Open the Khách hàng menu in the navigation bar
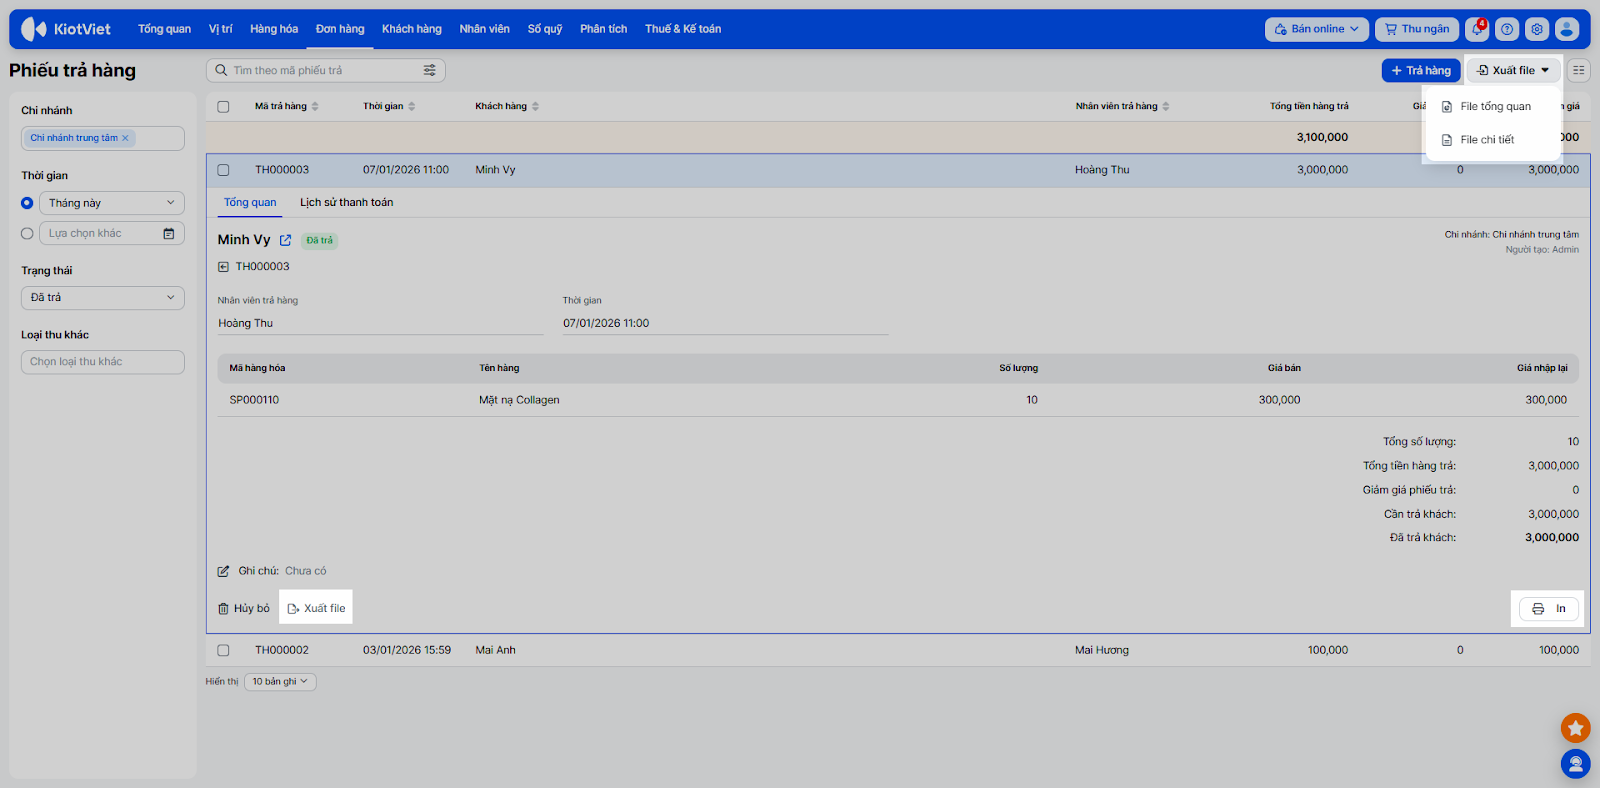 pos(412,29)
